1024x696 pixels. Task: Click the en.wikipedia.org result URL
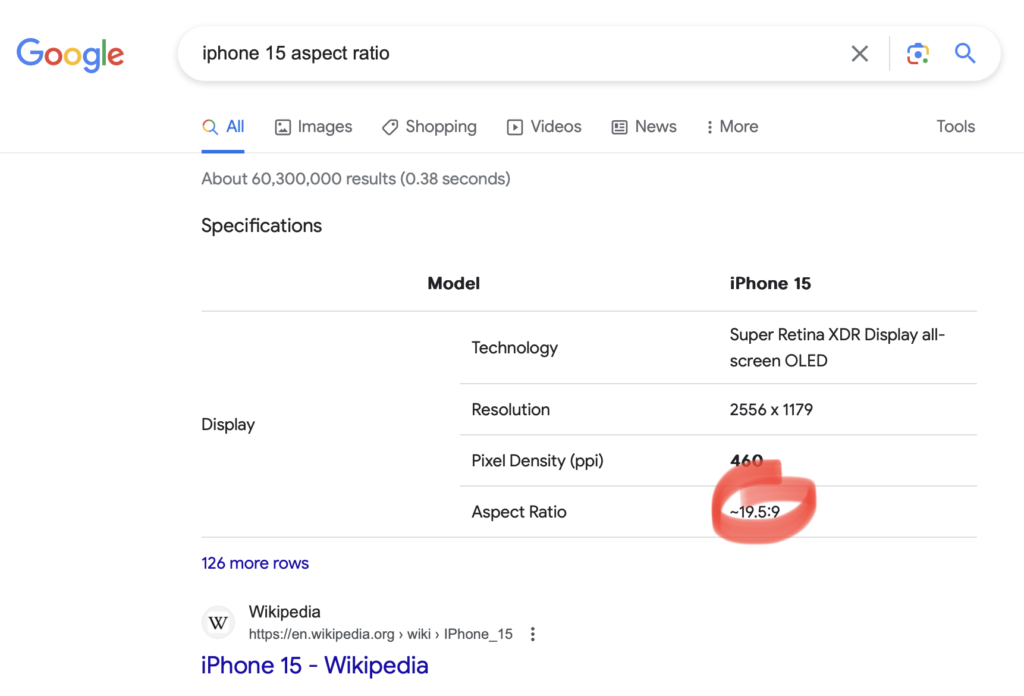tap(380, 634)
